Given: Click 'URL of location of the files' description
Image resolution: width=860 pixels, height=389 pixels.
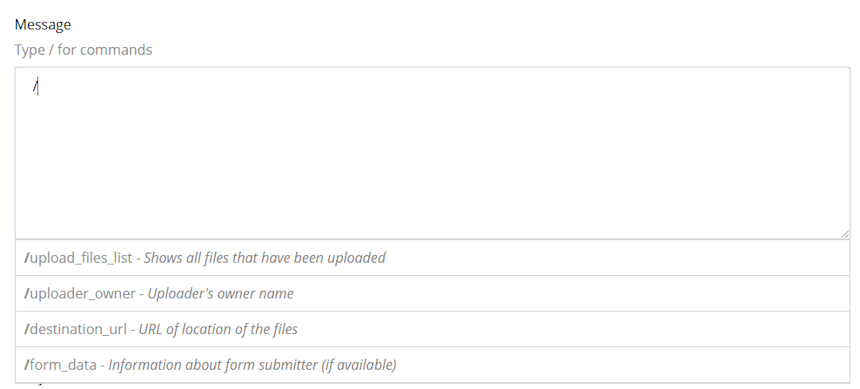Looking at the screenshot, I should tap(218, 329).
